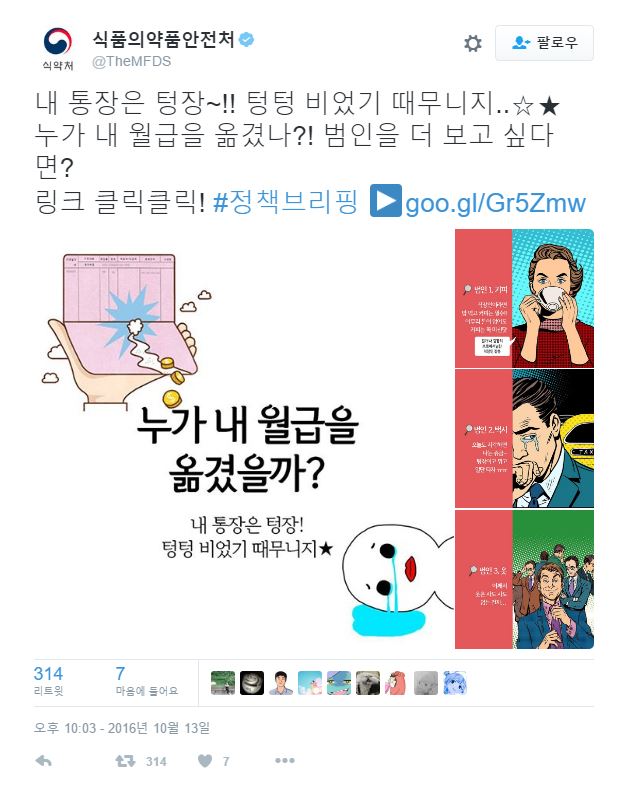Open the crying man taxi thumbnail
Viewport: 622px width, 793px height.
coord(524,438)
